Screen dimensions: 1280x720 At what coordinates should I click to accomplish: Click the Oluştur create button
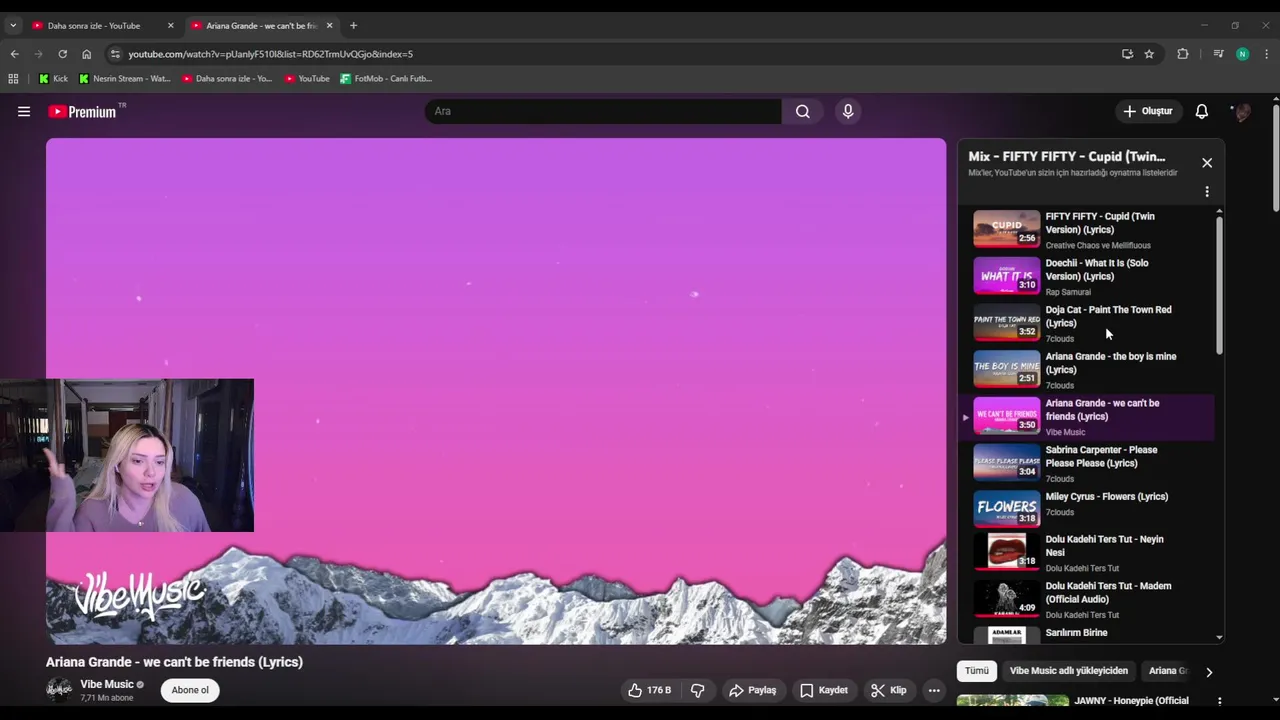pos(1149,111)
